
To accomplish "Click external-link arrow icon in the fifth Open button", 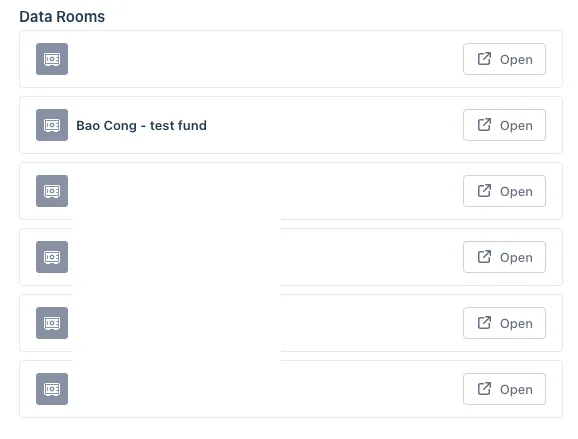I will [x=484, y=323].
